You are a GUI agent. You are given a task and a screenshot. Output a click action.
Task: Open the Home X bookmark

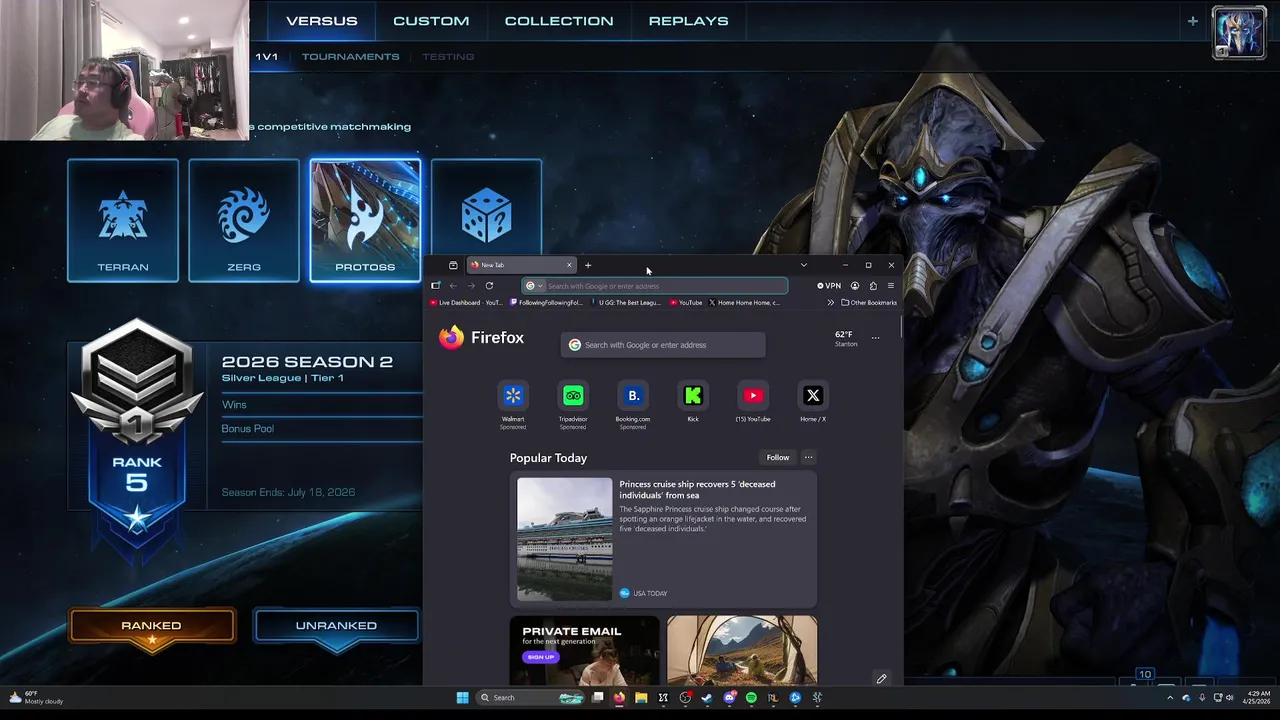point(745,303)
